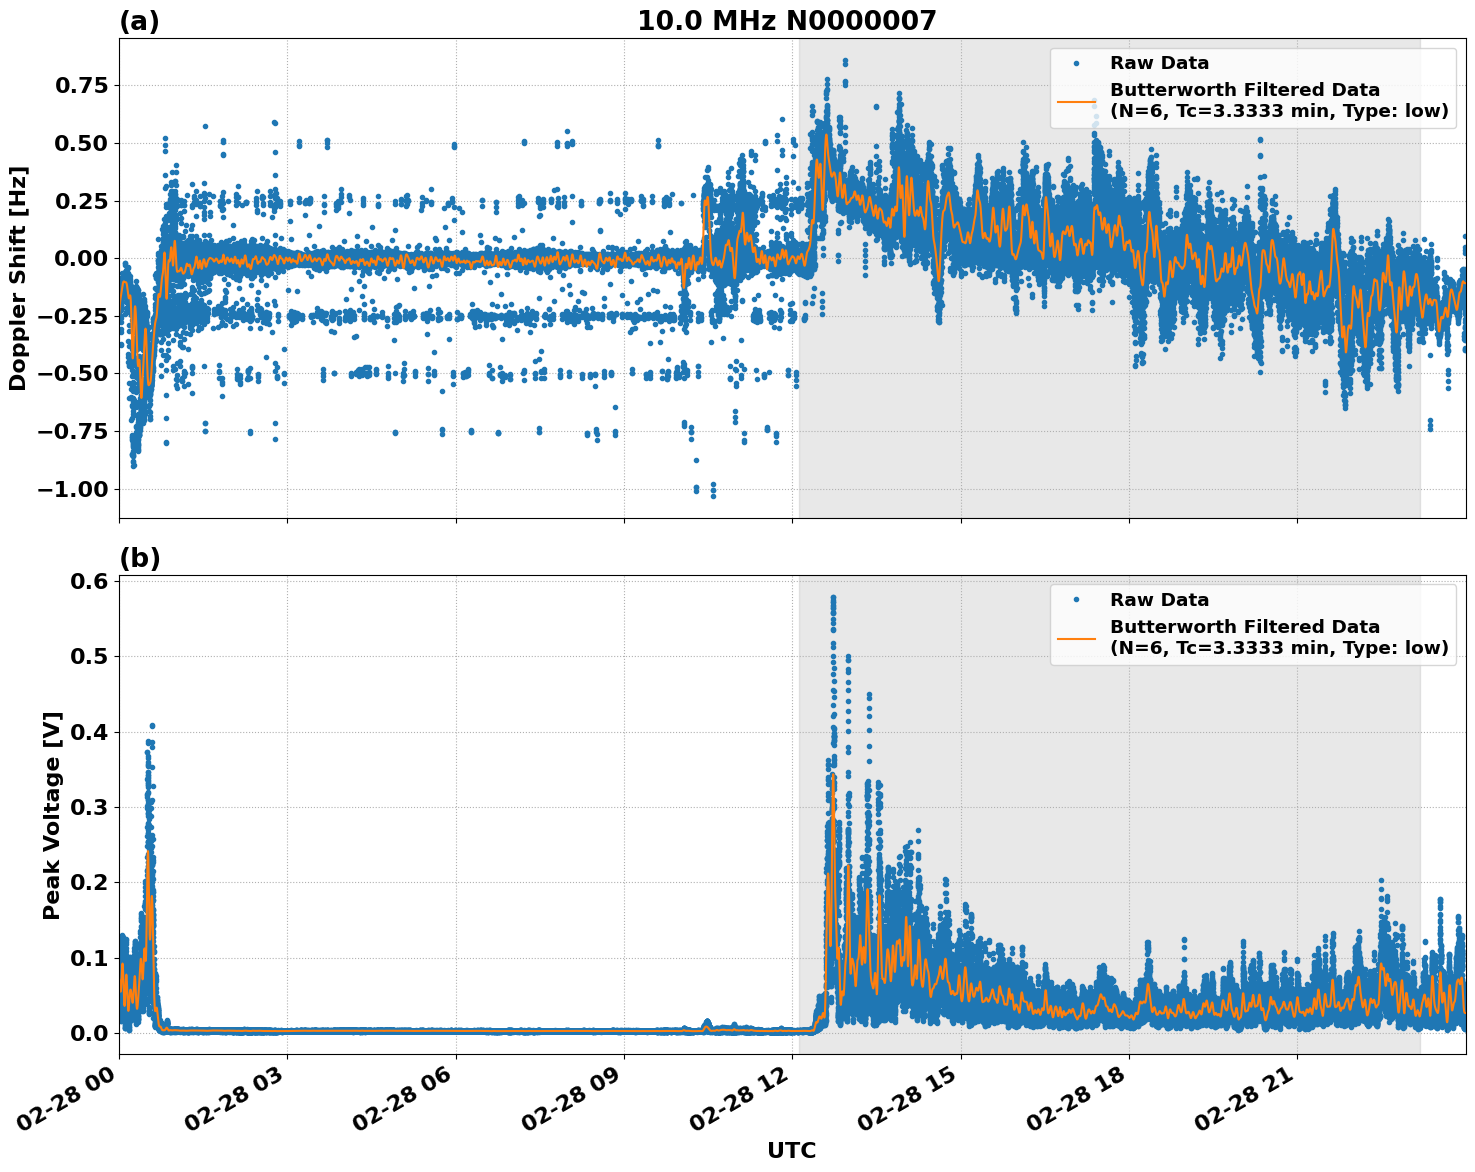Screen dimensions: 1475x1172
Task: Click the 02-28 00 time tick label
Action: (70, 1097)
